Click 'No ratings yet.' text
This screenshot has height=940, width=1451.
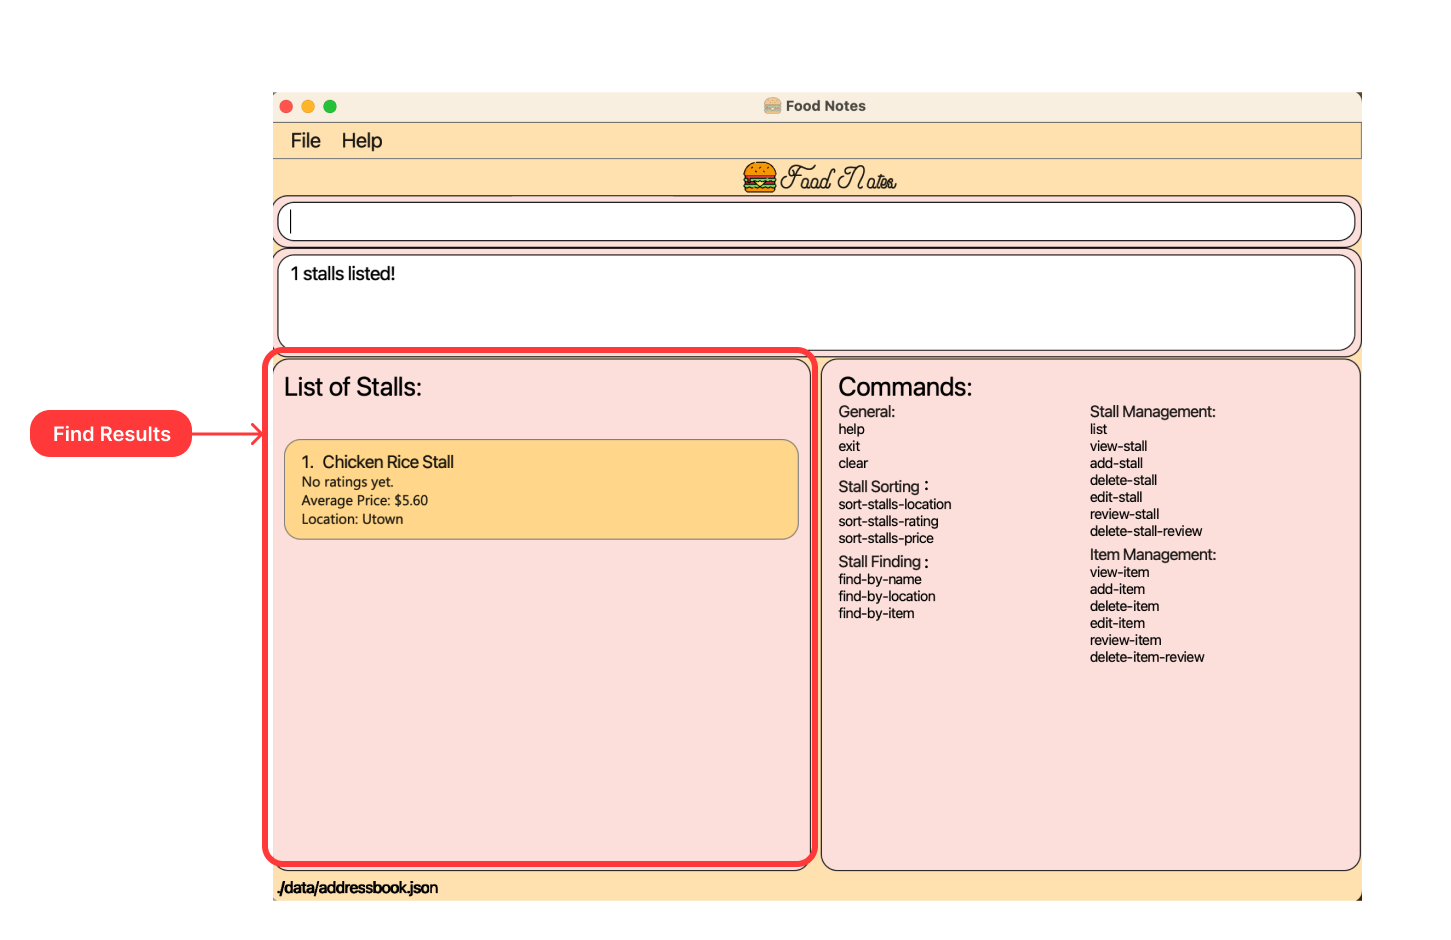(x=348, y=482)
